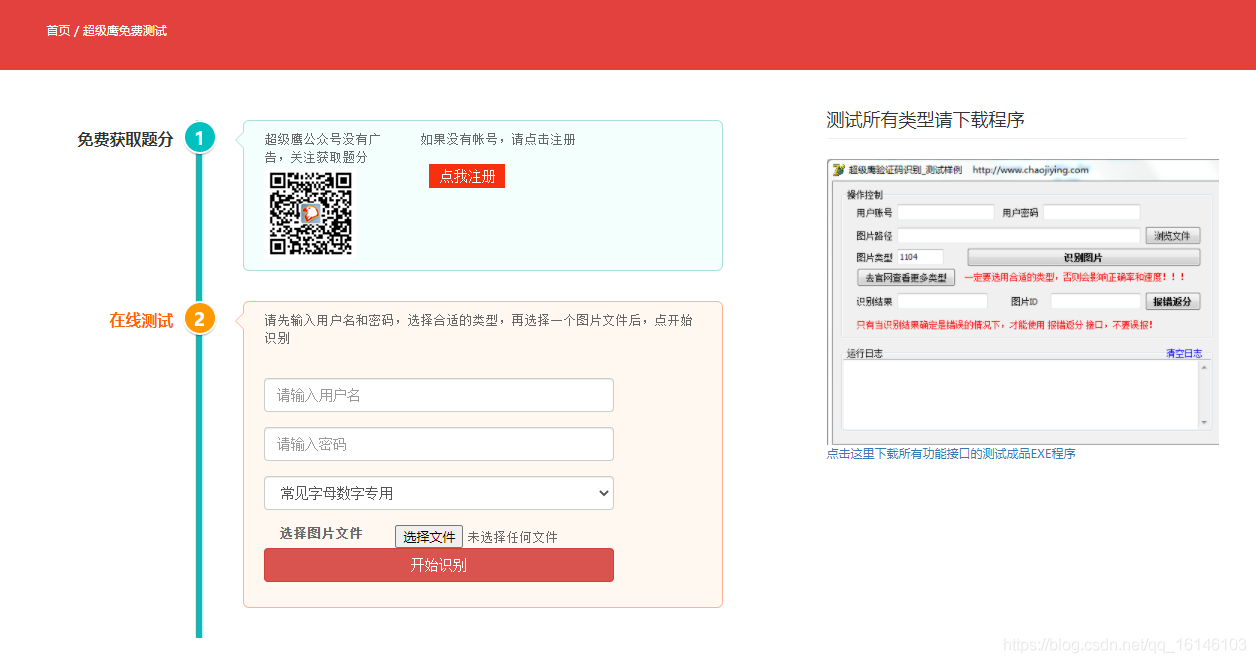Click the 如果没有帐号，请点击注册 text

(x=498, y=139)
